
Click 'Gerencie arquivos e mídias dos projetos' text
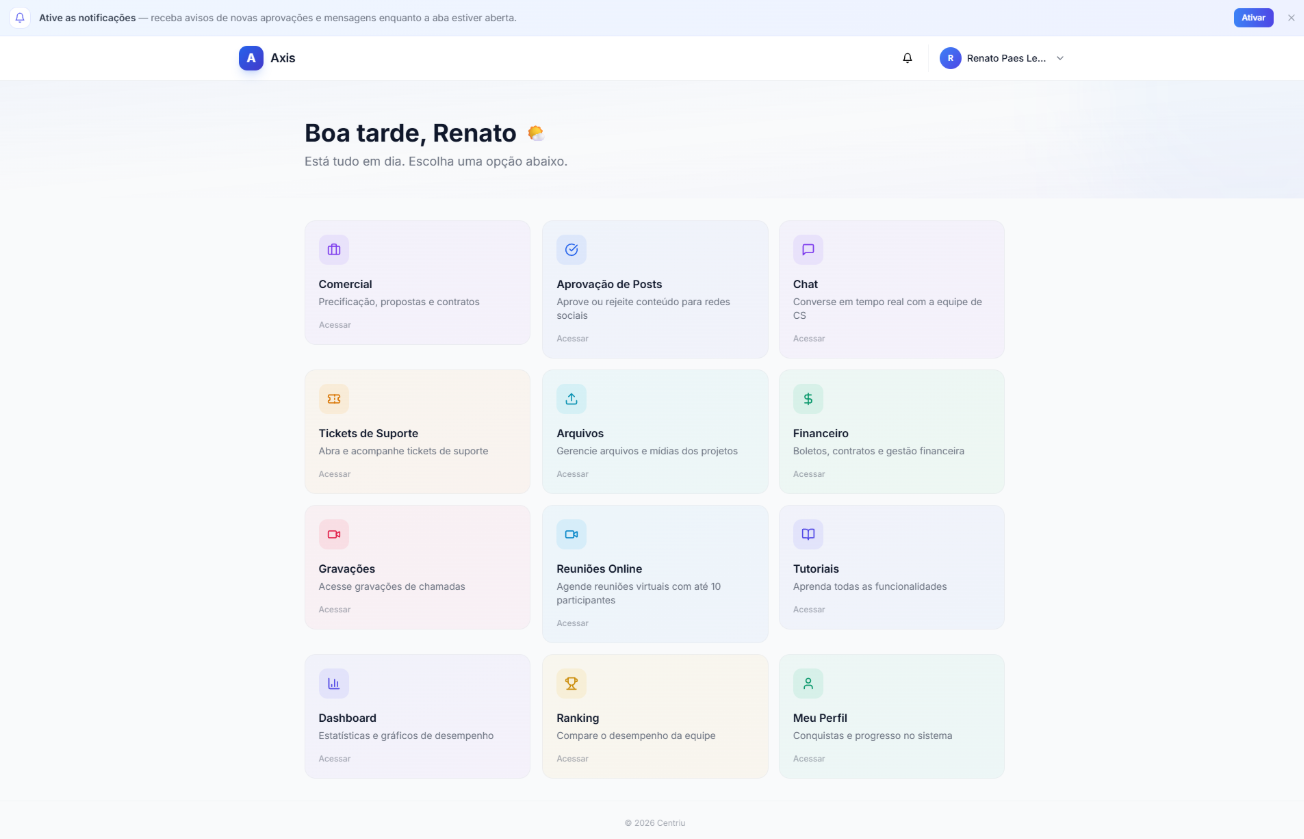coord(647,451)
